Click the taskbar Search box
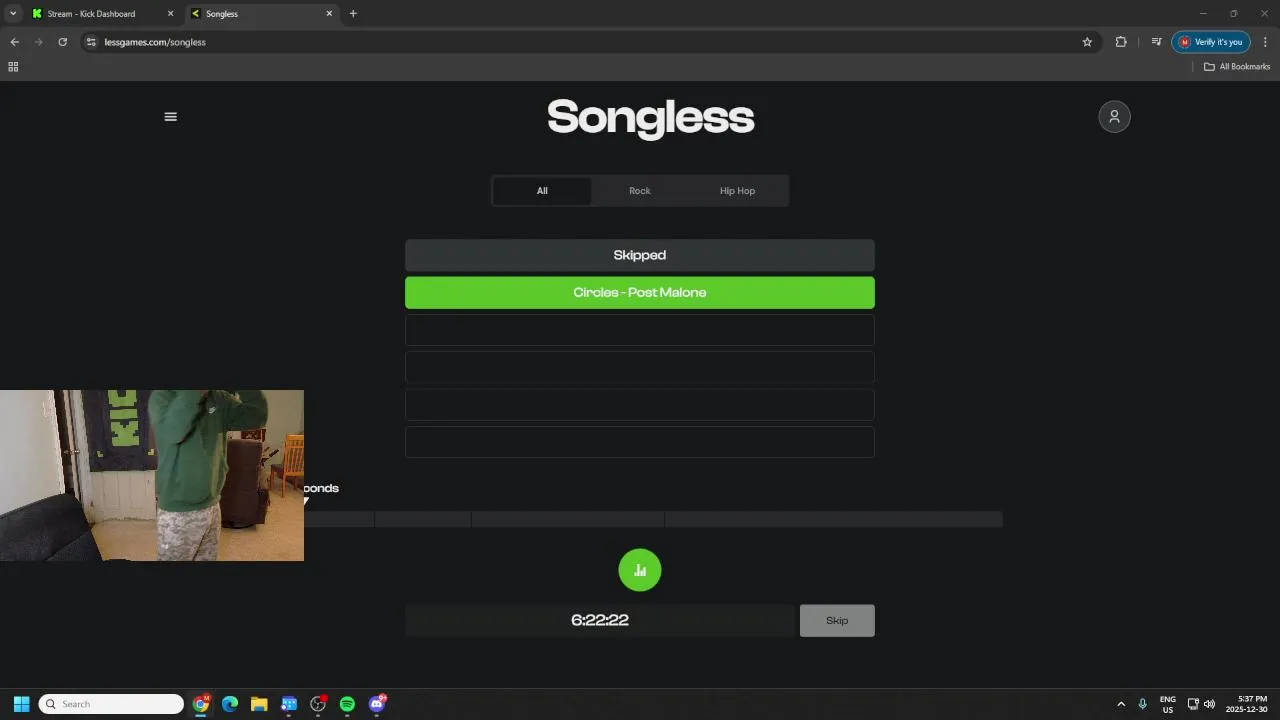Screen dimensions: 1280x720 pos(111,704)
